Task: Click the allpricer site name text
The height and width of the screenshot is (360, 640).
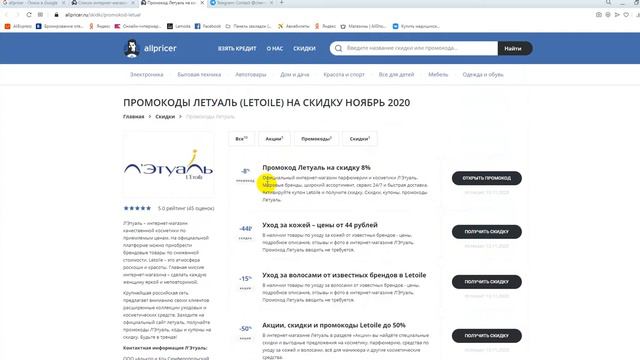Action: coord(160,48)
